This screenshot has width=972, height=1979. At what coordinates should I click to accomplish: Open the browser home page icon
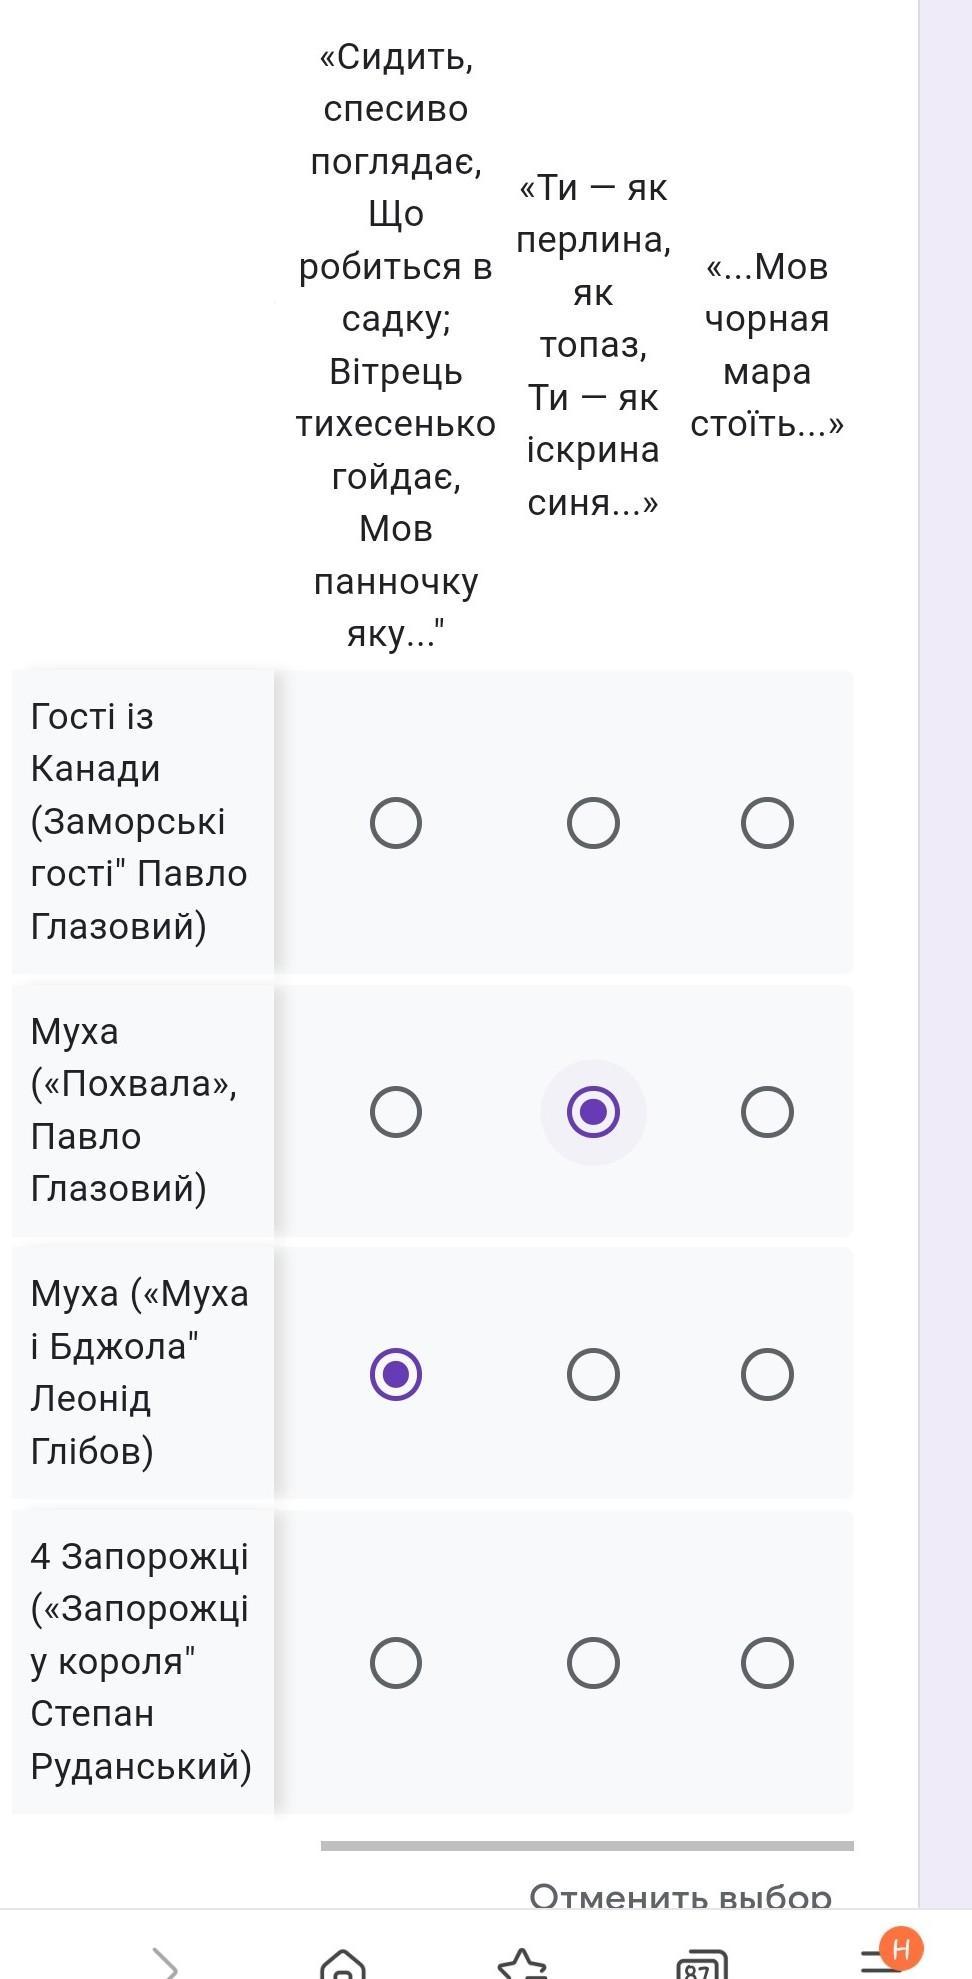point(343,1963)
